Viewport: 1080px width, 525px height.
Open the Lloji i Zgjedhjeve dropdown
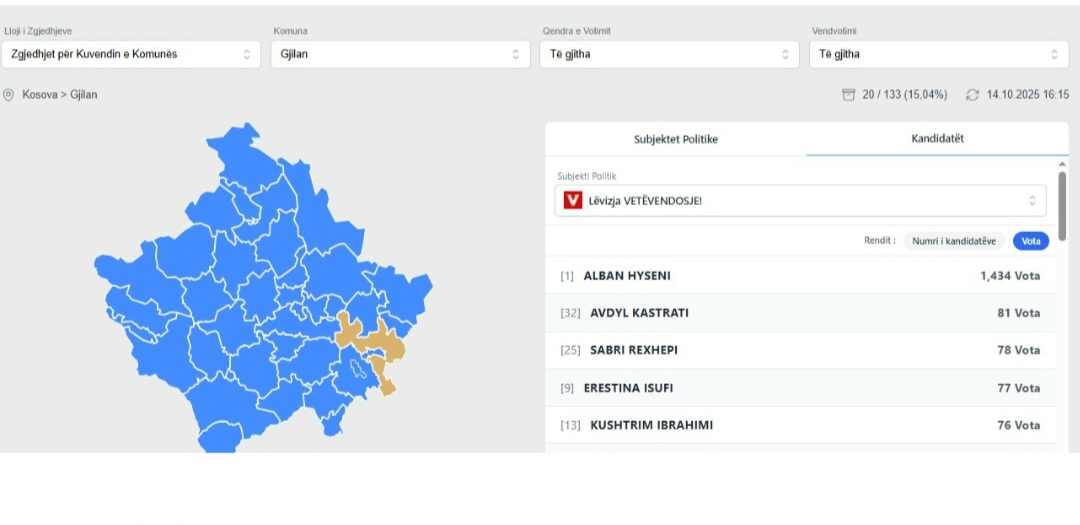(131, 55)
